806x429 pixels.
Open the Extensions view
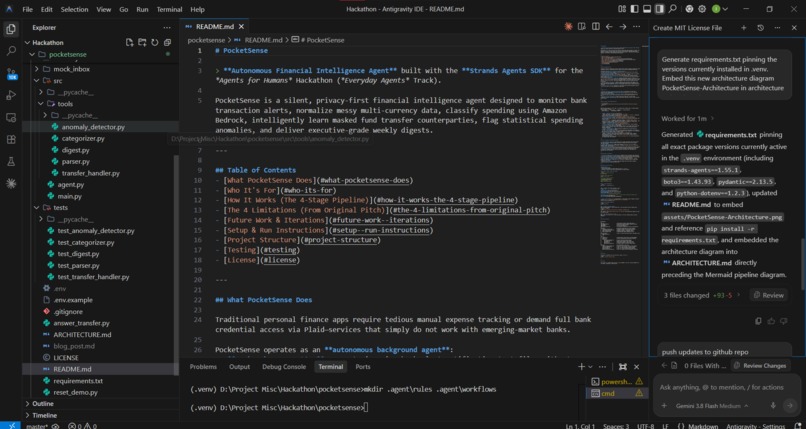pyautogui.click(x=11, y=139)
